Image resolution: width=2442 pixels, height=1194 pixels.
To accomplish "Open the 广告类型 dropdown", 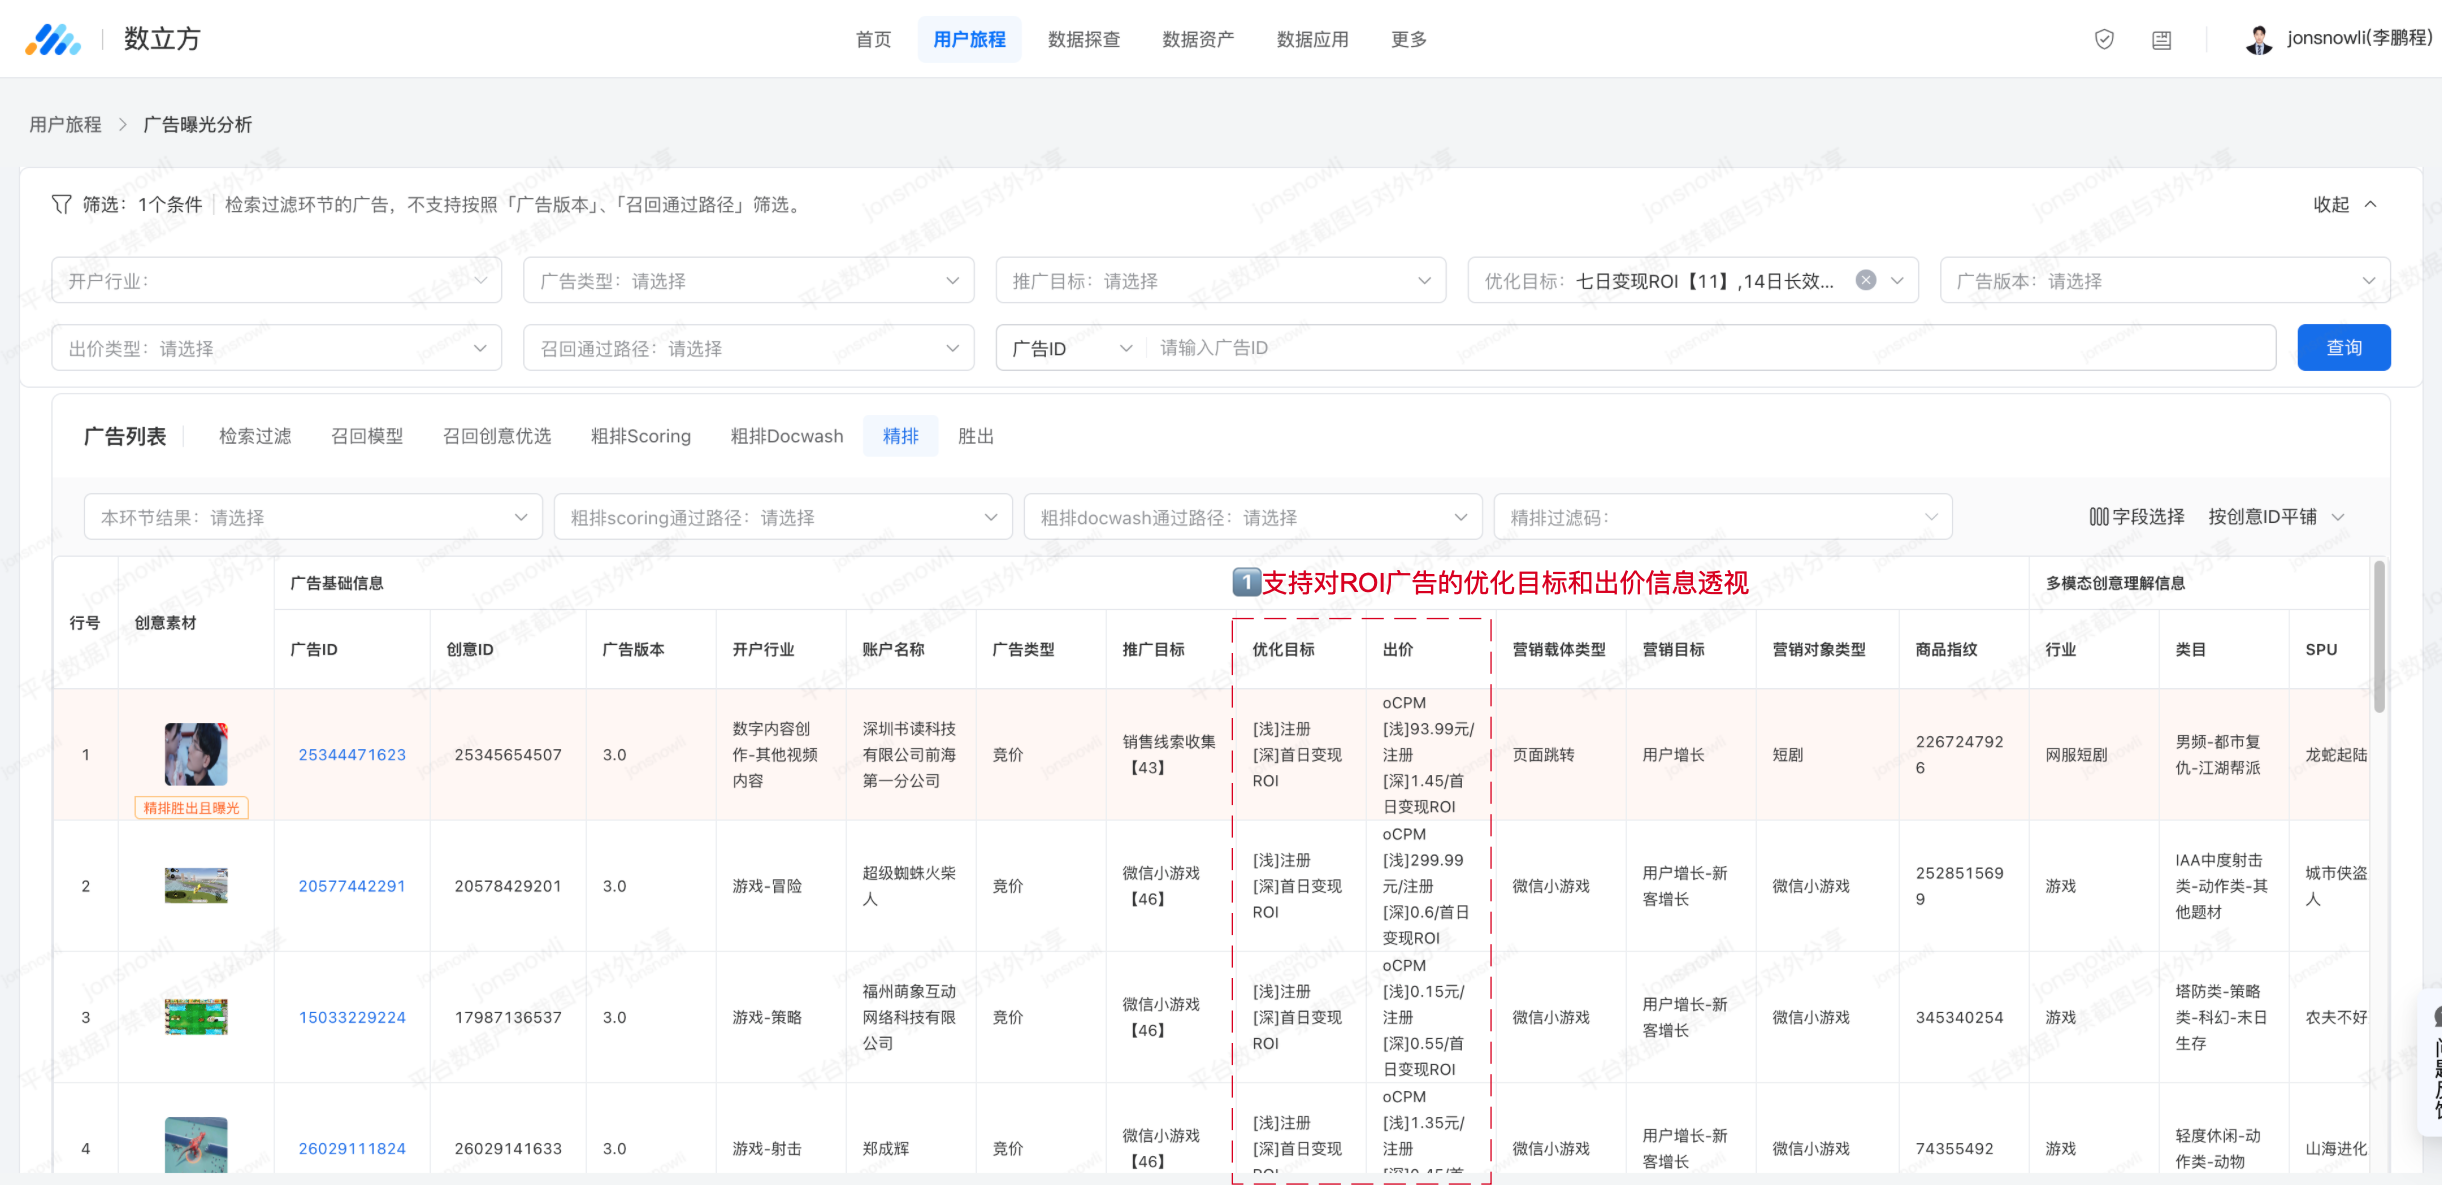I will point(748,281).
